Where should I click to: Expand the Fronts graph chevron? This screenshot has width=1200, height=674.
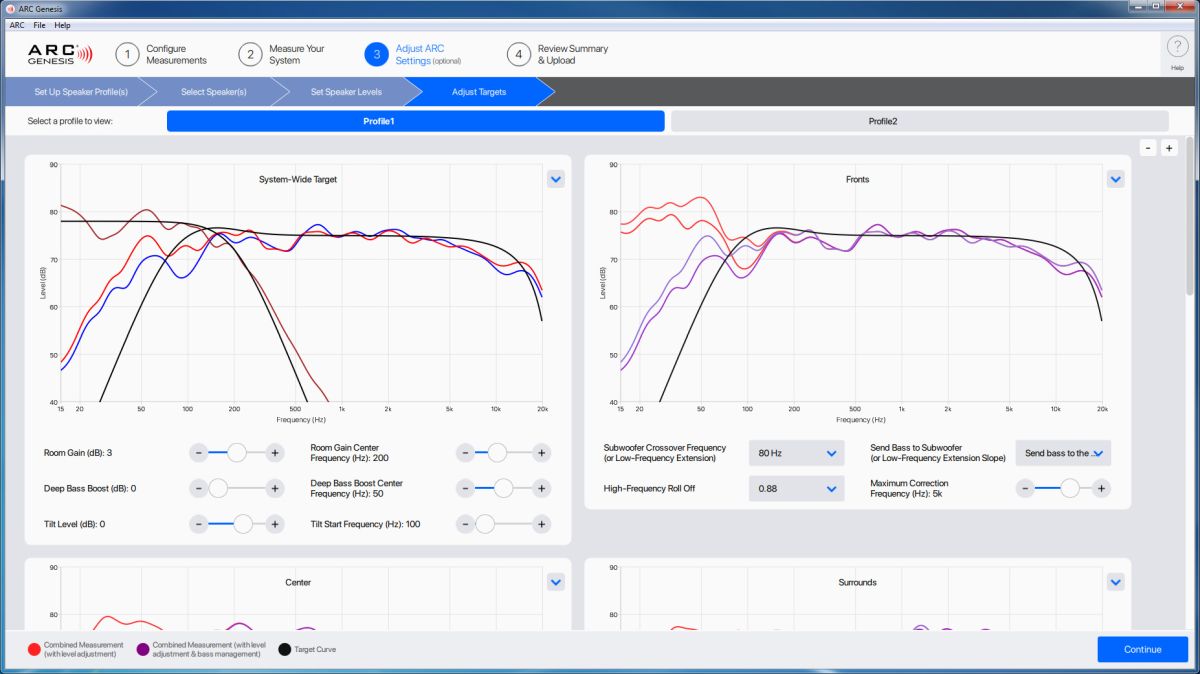point(1116,179)
